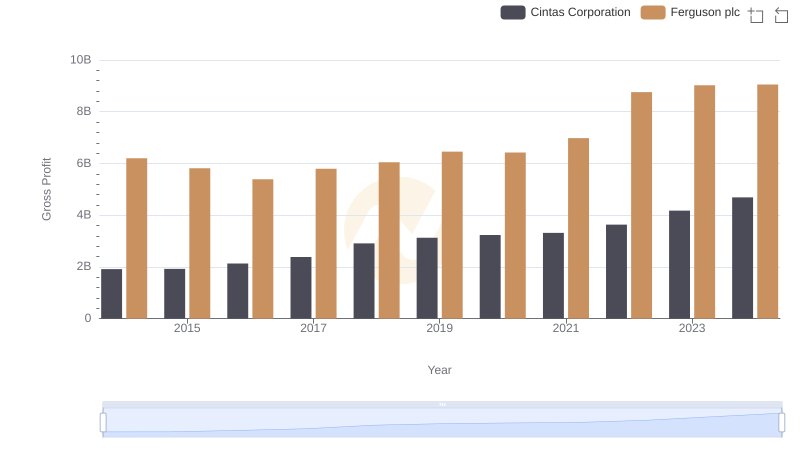The height and width of the screenshot is (461, 800).
Task: Click Cintas Corporation bar for 2023
Action: tap(680, 265)
